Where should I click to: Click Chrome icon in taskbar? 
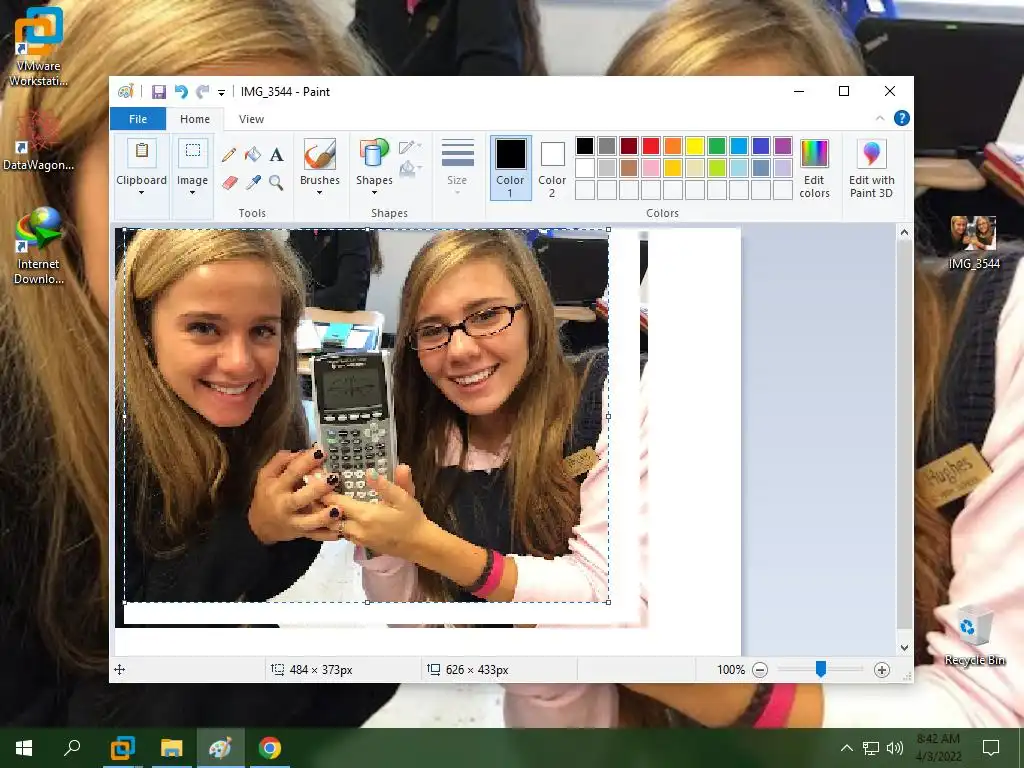pyautogui.click(x=269, y=748)
